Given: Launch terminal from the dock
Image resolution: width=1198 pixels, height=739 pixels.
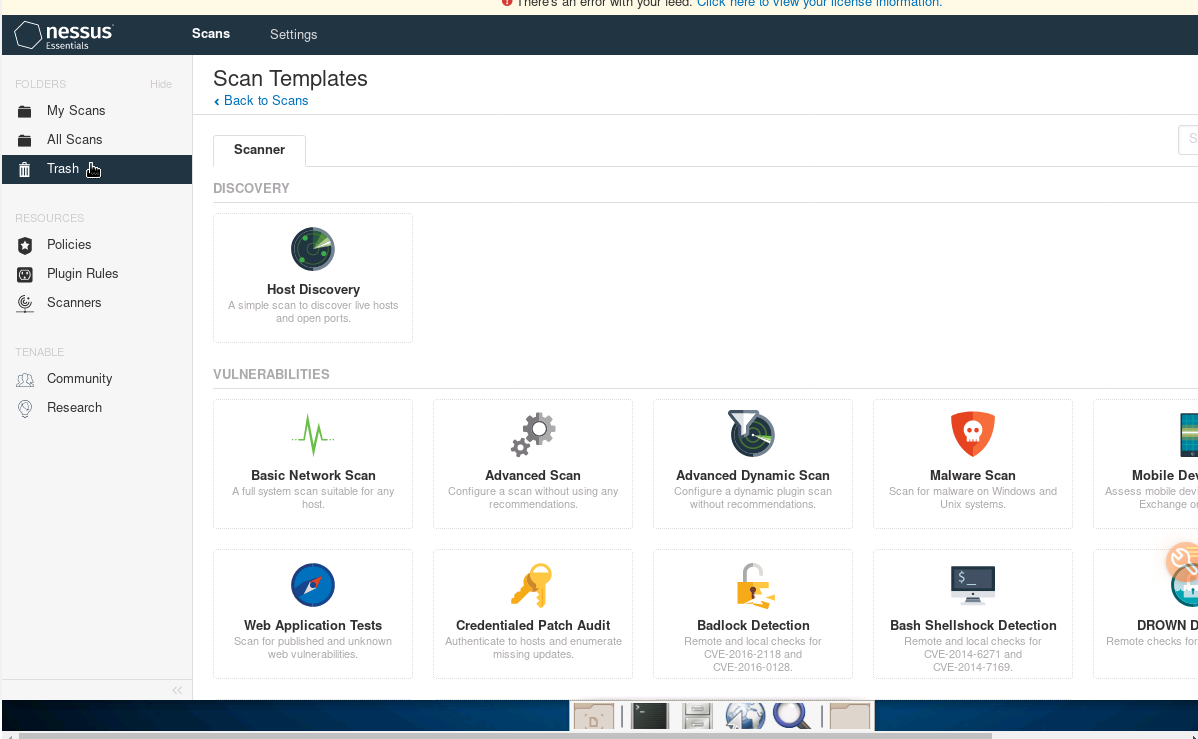Looking at the screenshot, I should click(650, 716).
